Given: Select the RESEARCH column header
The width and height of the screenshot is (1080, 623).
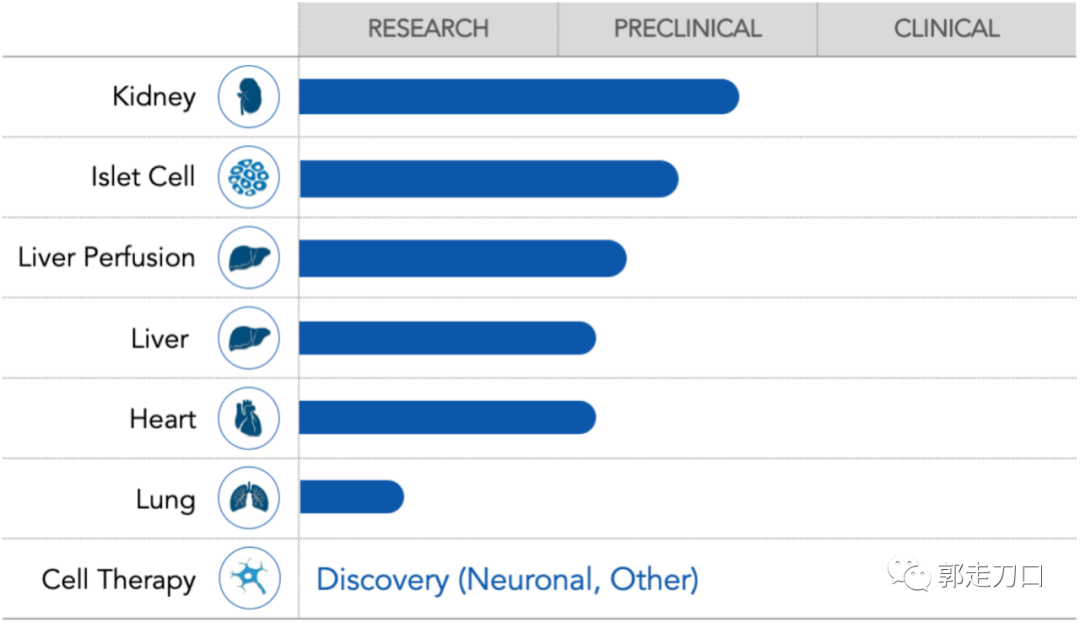Looking at the screenshot, I should [x=428, y=29].
